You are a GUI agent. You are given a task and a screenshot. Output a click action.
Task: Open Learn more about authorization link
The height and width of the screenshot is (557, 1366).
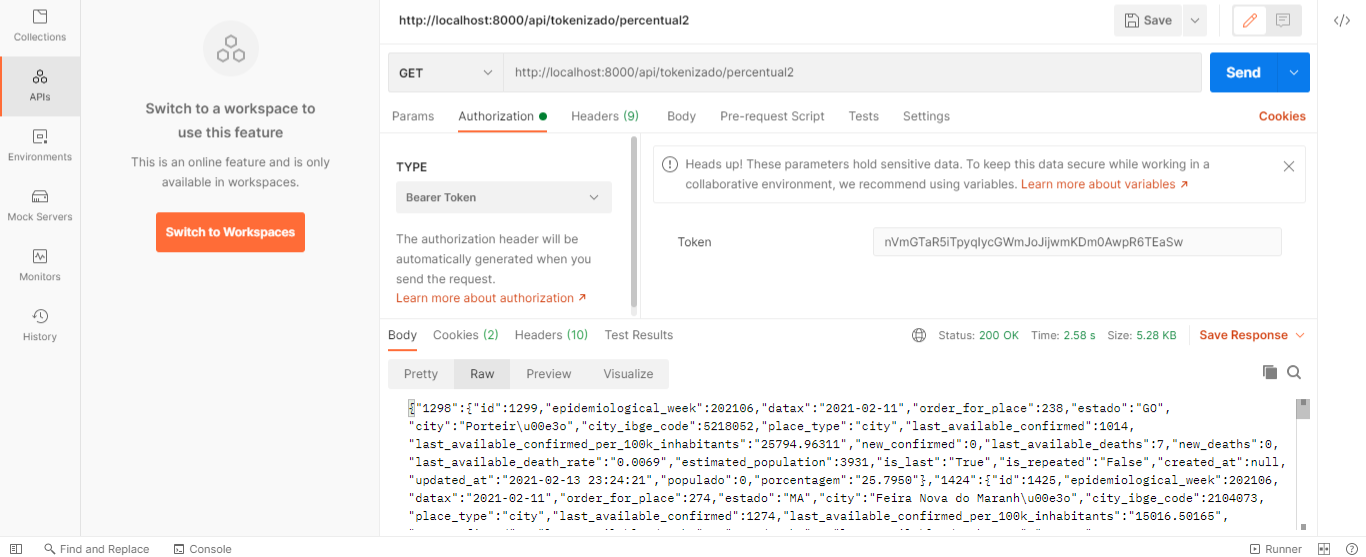(x=491, y=298)
